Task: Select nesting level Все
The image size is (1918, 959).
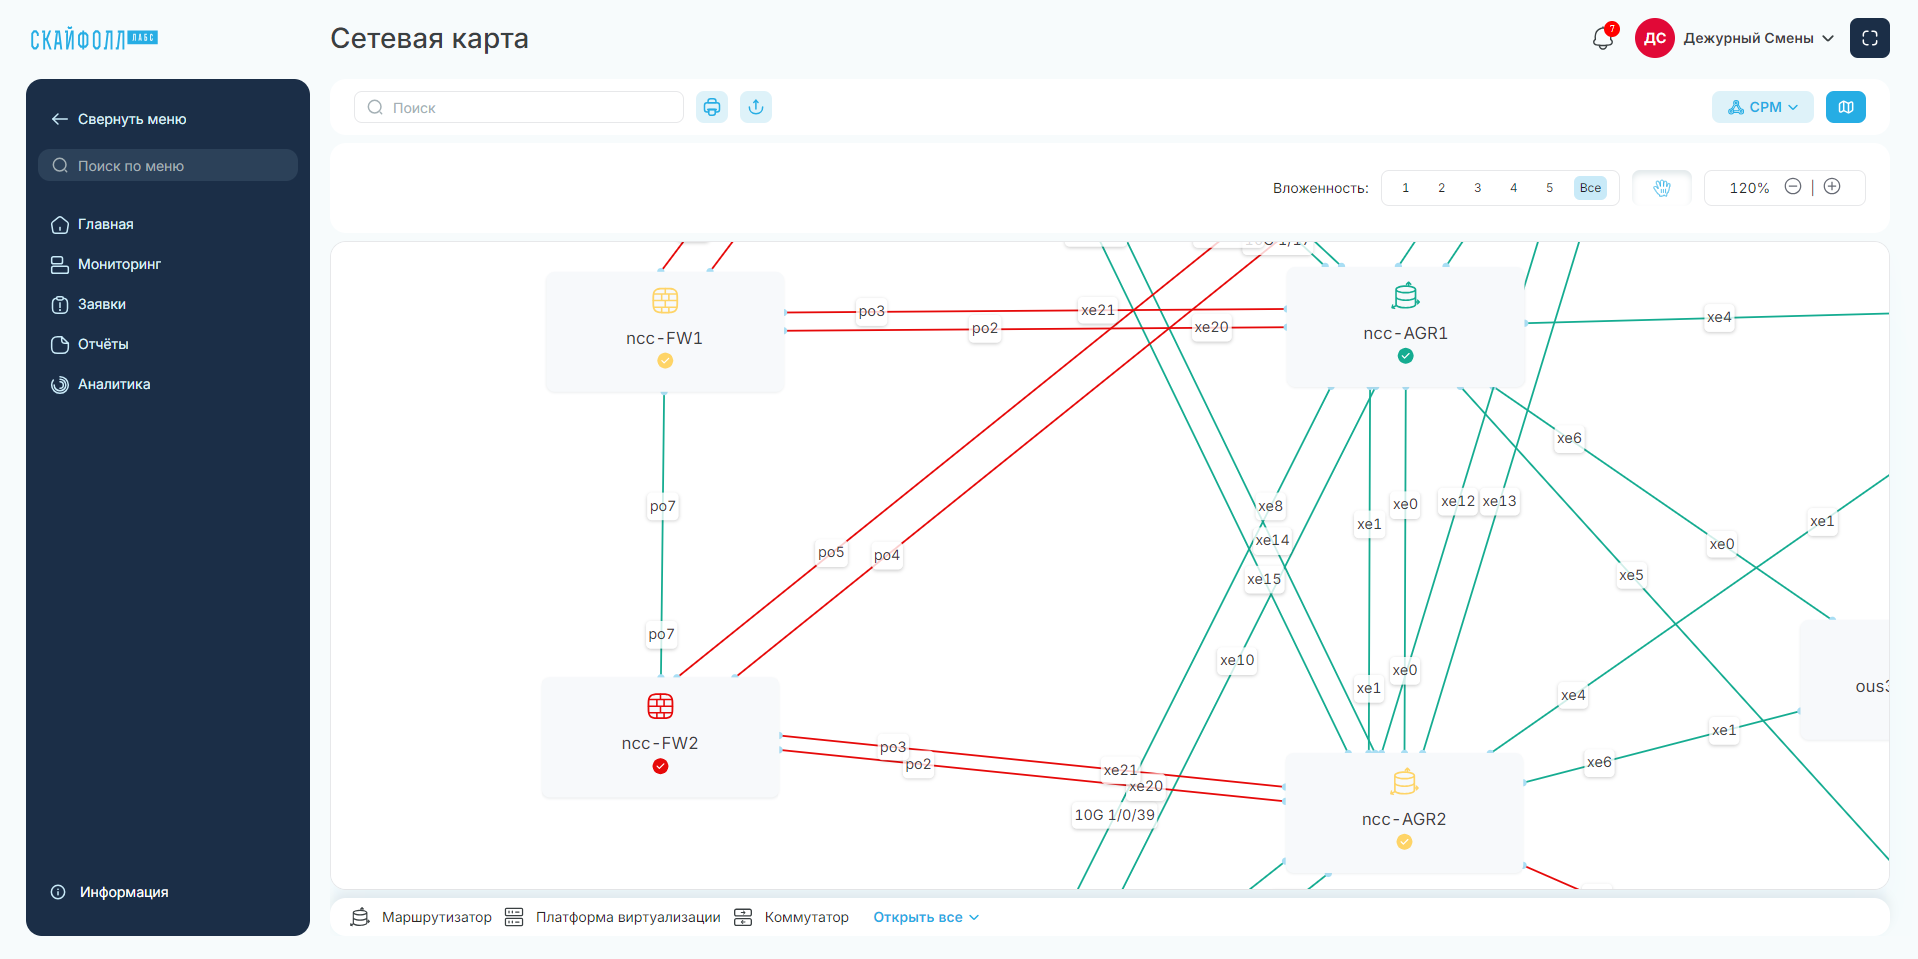Action: (1590, 188)
